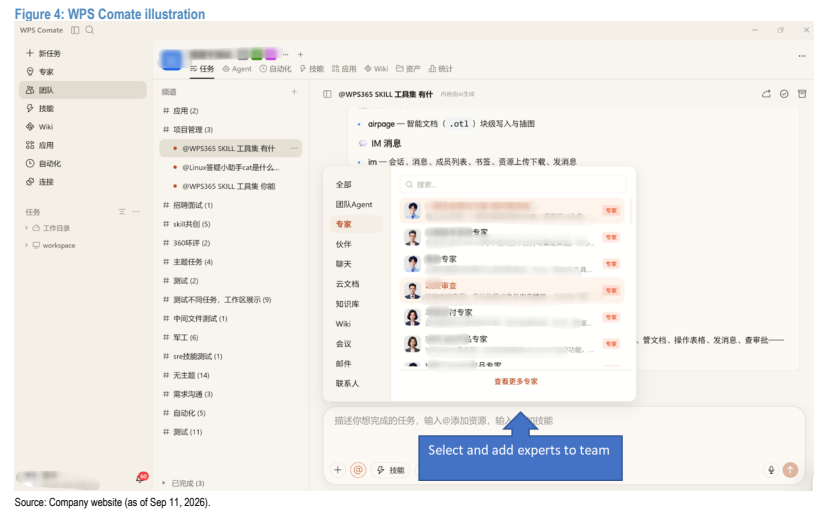Click 查看更多专家 link
This screenshot has width=828, height=523.
tap(516, 381)
